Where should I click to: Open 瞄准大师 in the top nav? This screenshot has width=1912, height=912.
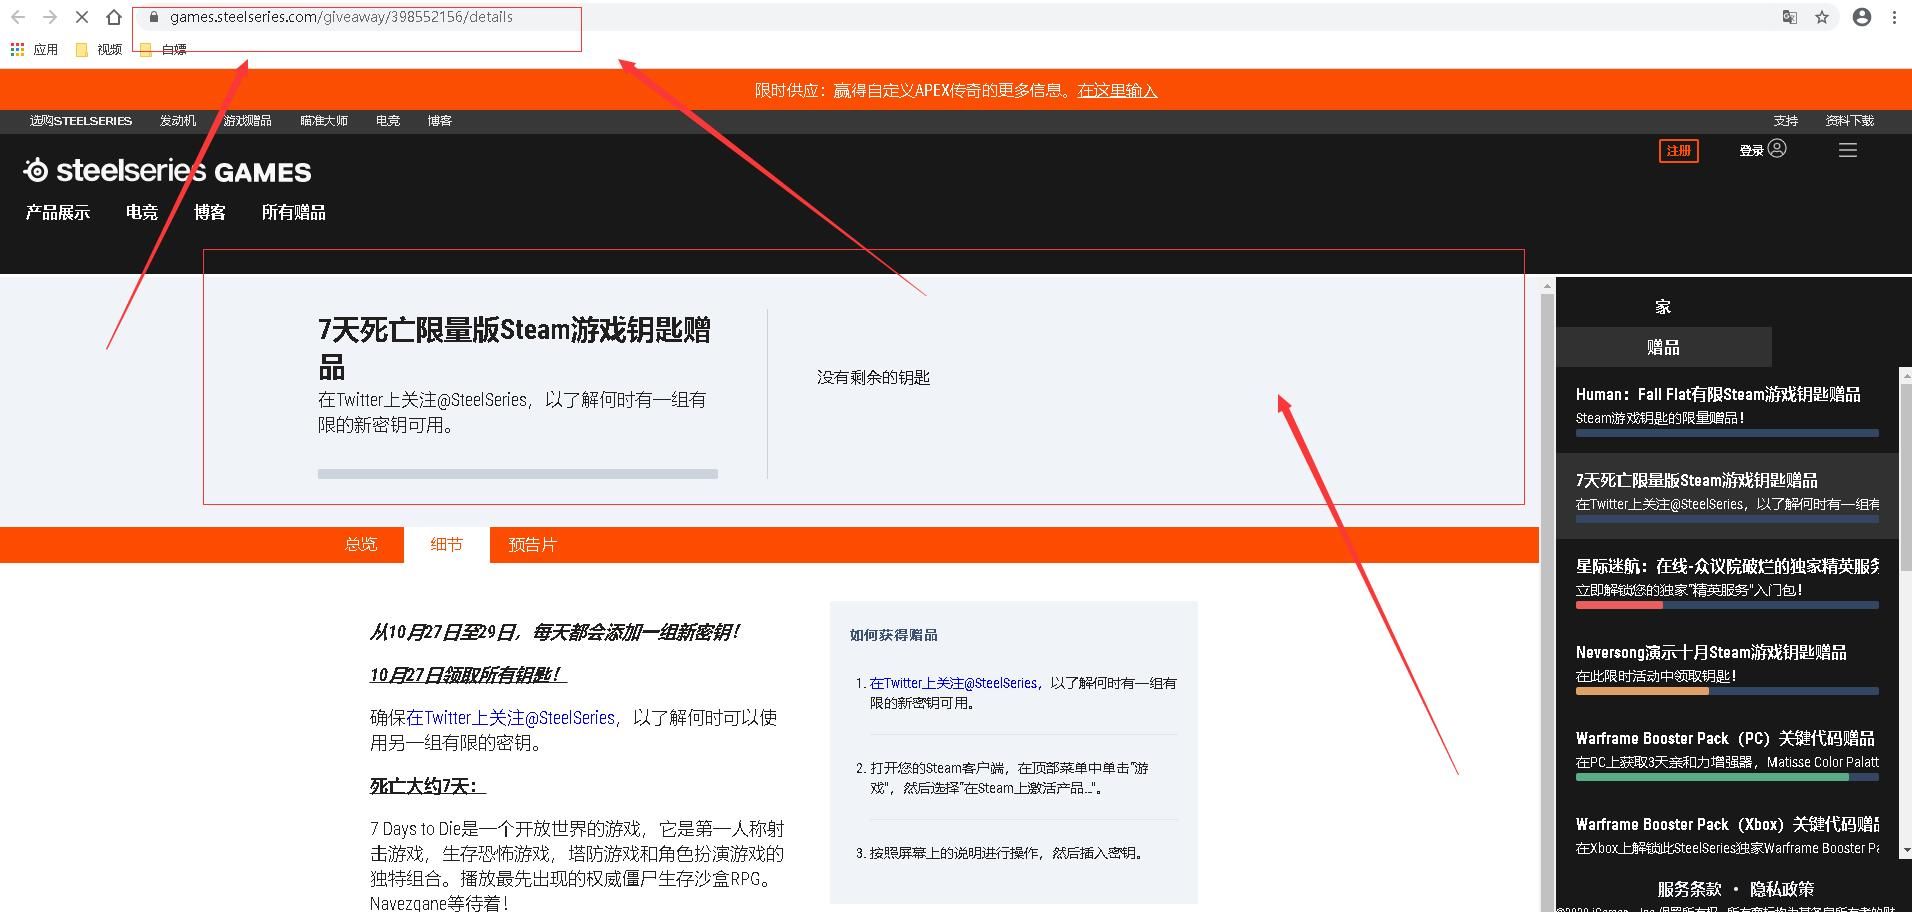[x=324, y=121]
